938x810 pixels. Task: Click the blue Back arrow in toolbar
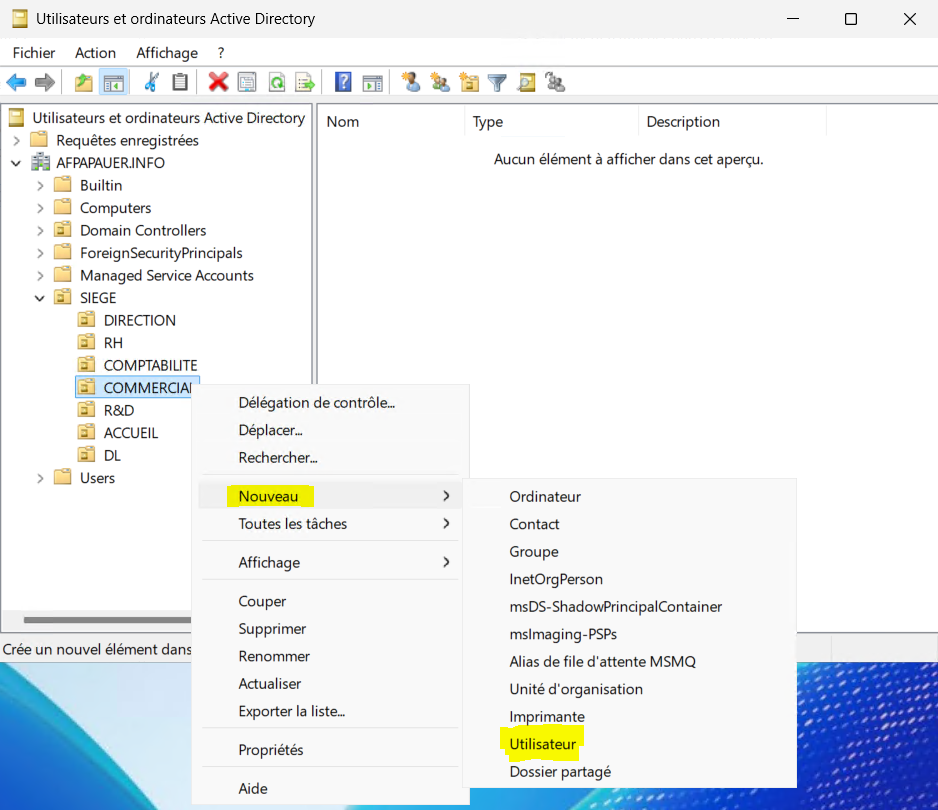pyautogui.click(x=16, y=83)
